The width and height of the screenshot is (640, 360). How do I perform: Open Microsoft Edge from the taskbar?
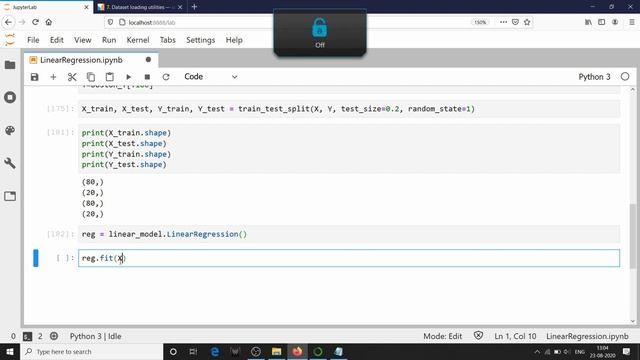click(x=215, y=351)
